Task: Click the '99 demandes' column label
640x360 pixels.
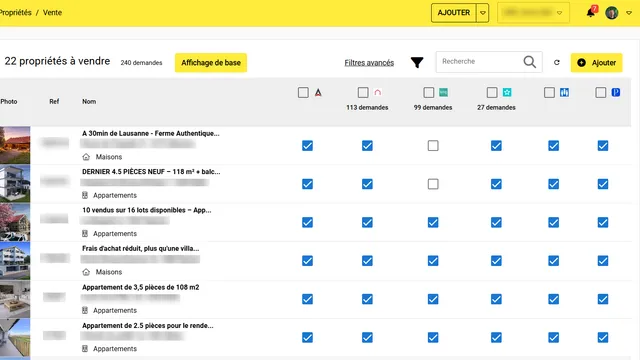Action: pyautogui.click(x=433, y=107)
